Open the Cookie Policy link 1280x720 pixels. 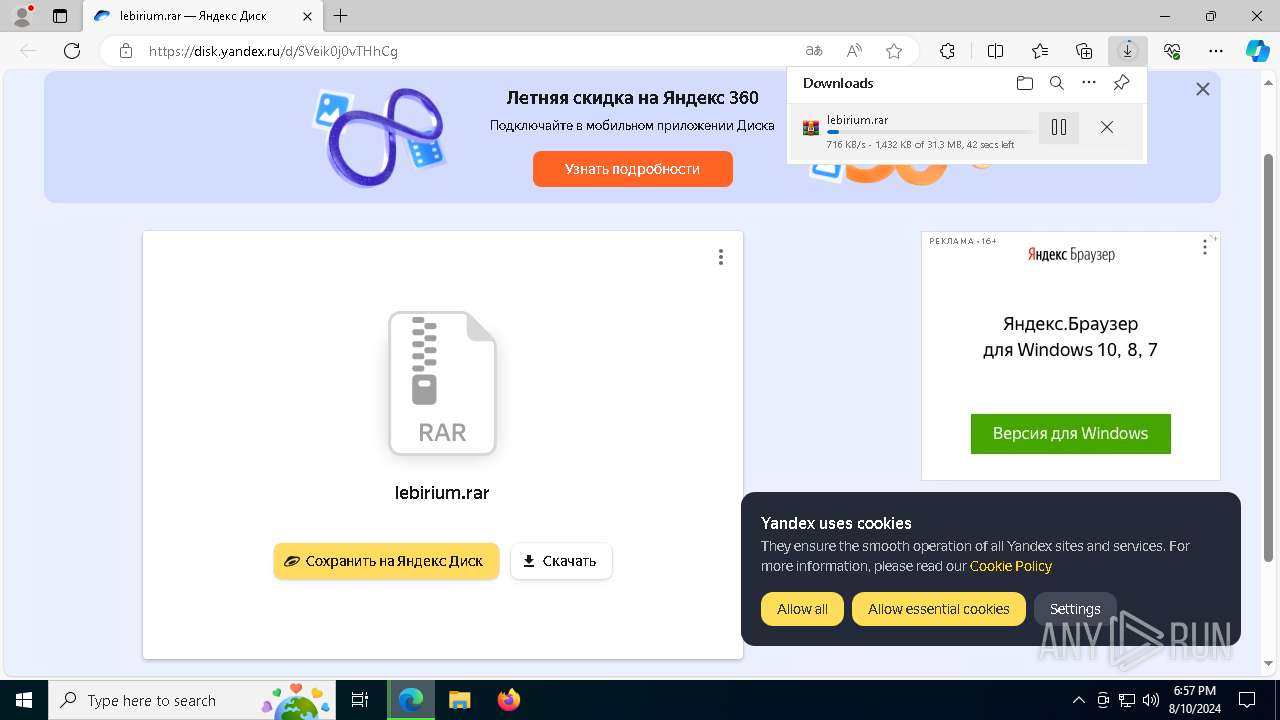[1011, 566]
